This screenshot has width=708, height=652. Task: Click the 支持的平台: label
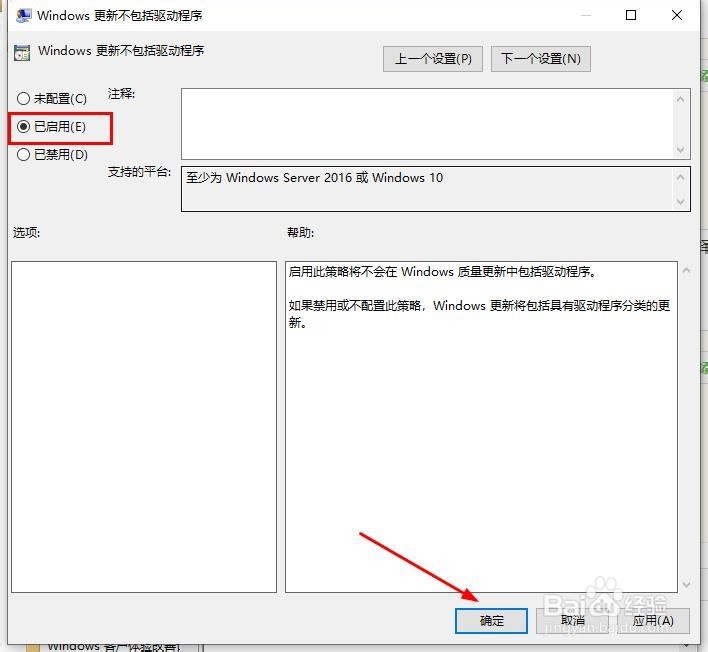[x=139, y=172]
